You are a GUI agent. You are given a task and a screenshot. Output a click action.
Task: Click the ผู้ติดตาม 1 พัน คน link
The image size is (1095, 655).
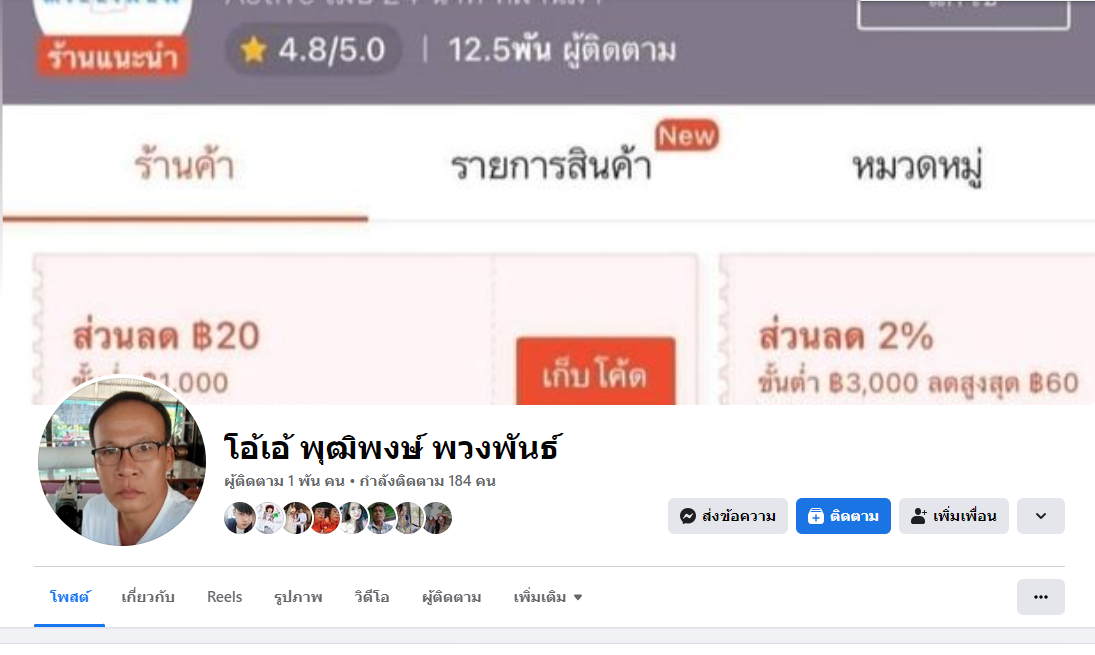pyautogui.click(x=284, y=481)
